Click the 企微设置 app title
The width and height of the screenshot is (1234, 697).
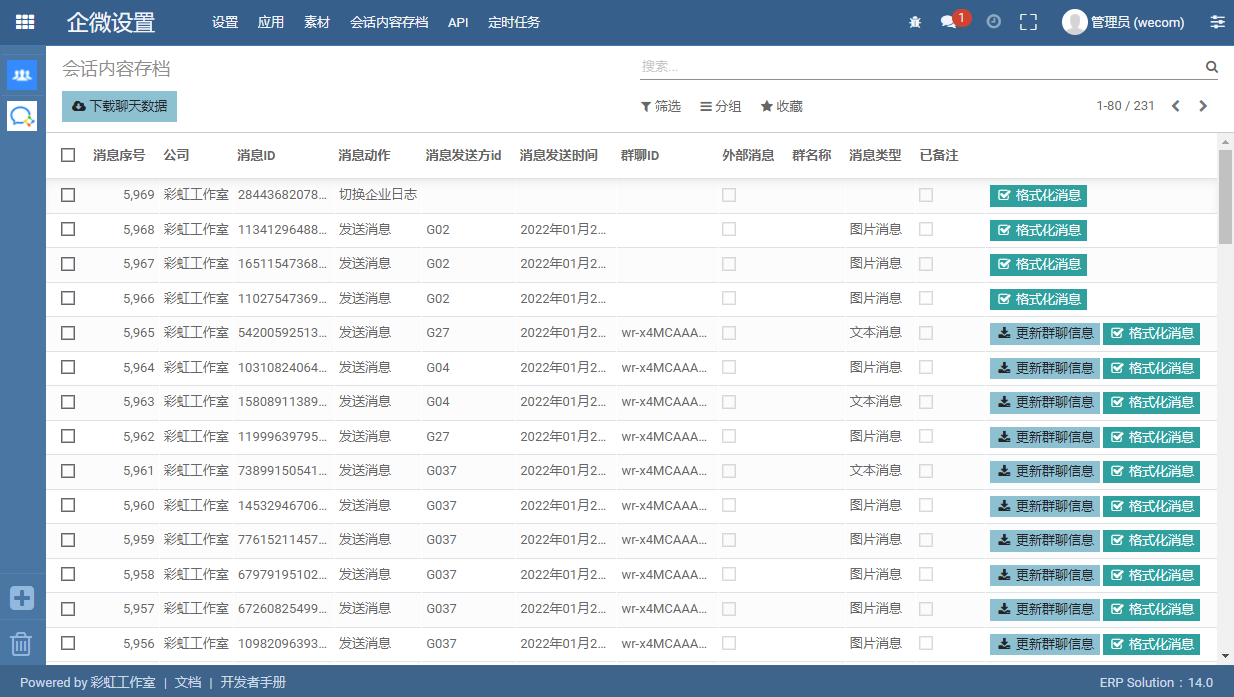click(111, 22)
